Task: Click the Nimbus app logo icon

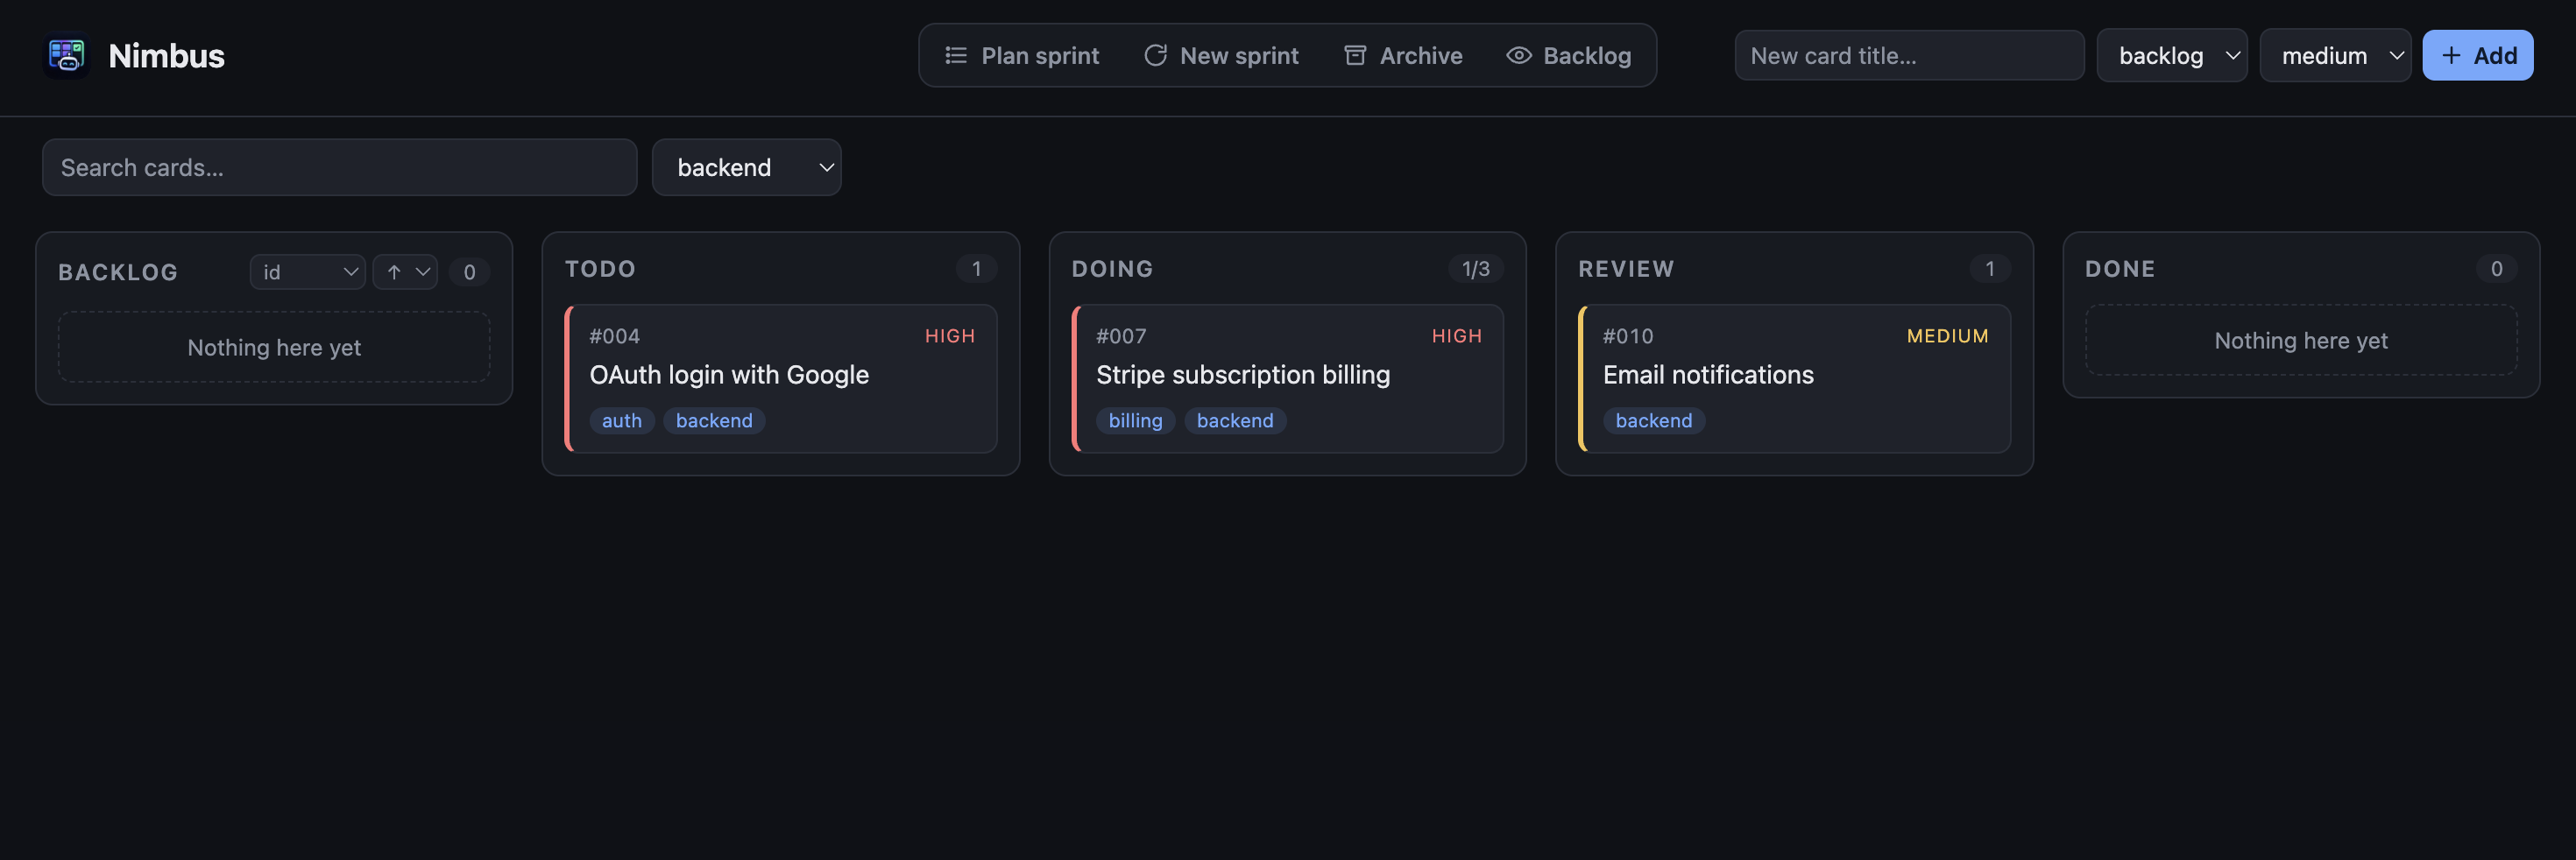Action: pos(67,55)
